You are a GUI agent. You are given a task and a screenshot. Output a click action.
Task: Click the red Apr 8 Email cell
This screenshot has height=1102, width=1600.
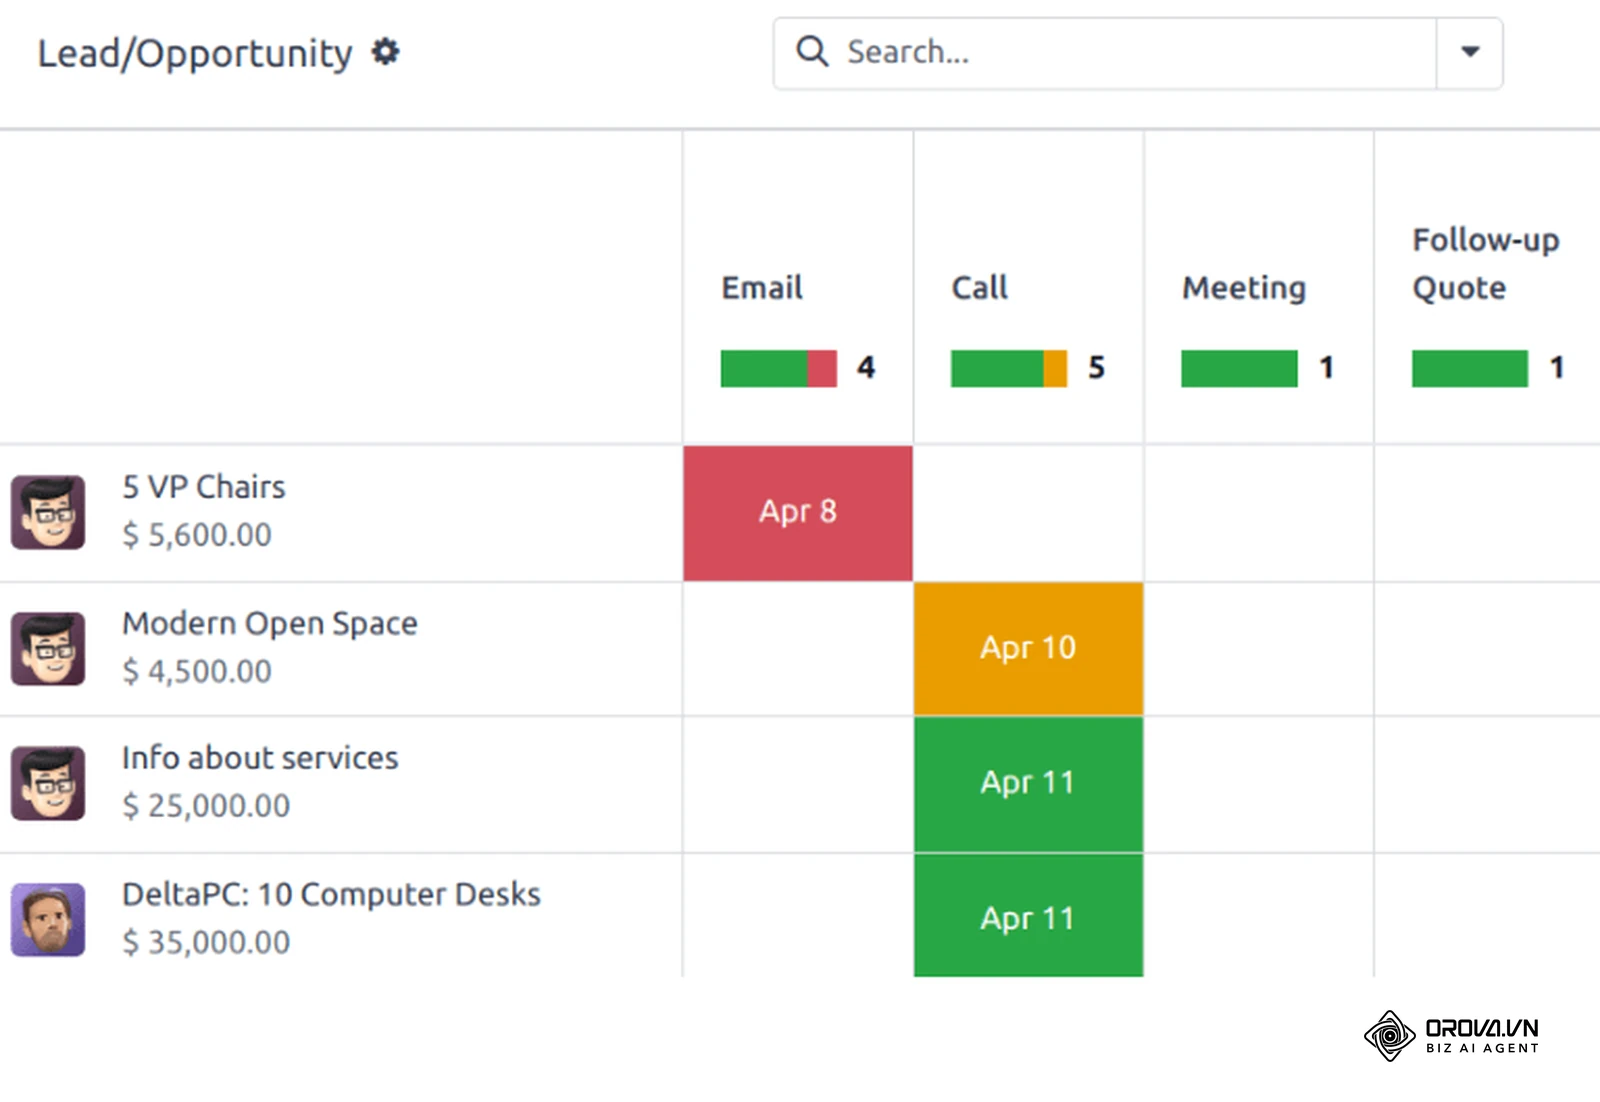click(798, 513)
